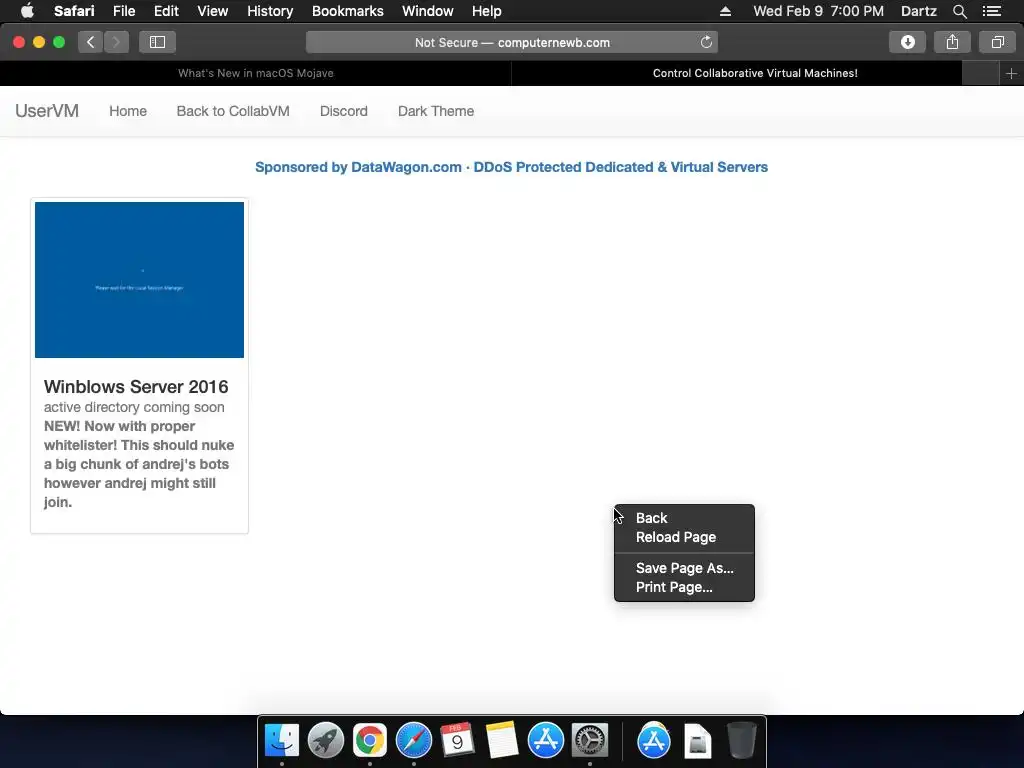Image resolution: width=1024 pixels, height=768 pixels.
Task: Open Notification Center list icon
Action: [x=992, y=11]
